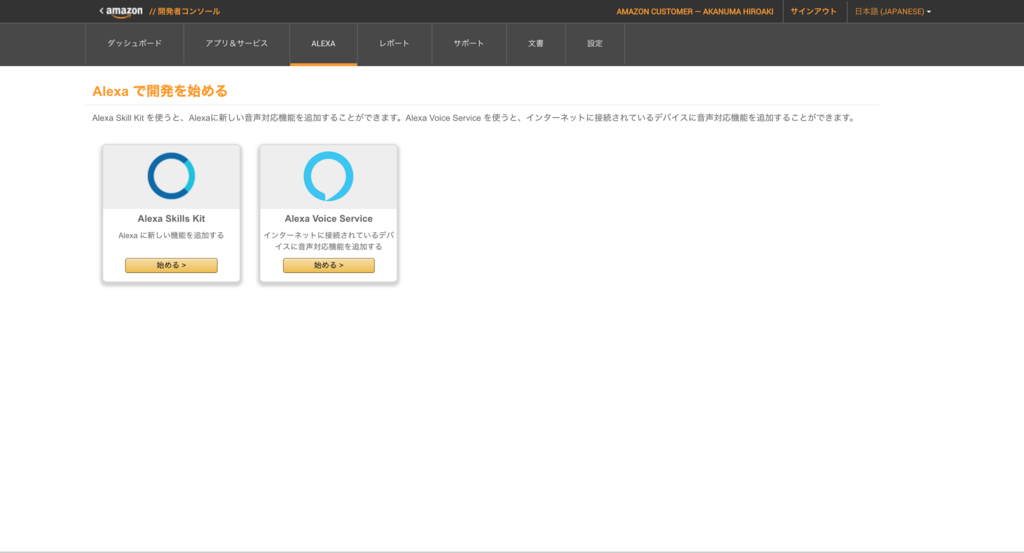Click the Alexa Voice Service card title
1024x553 pixels.
tap(328, 219)
